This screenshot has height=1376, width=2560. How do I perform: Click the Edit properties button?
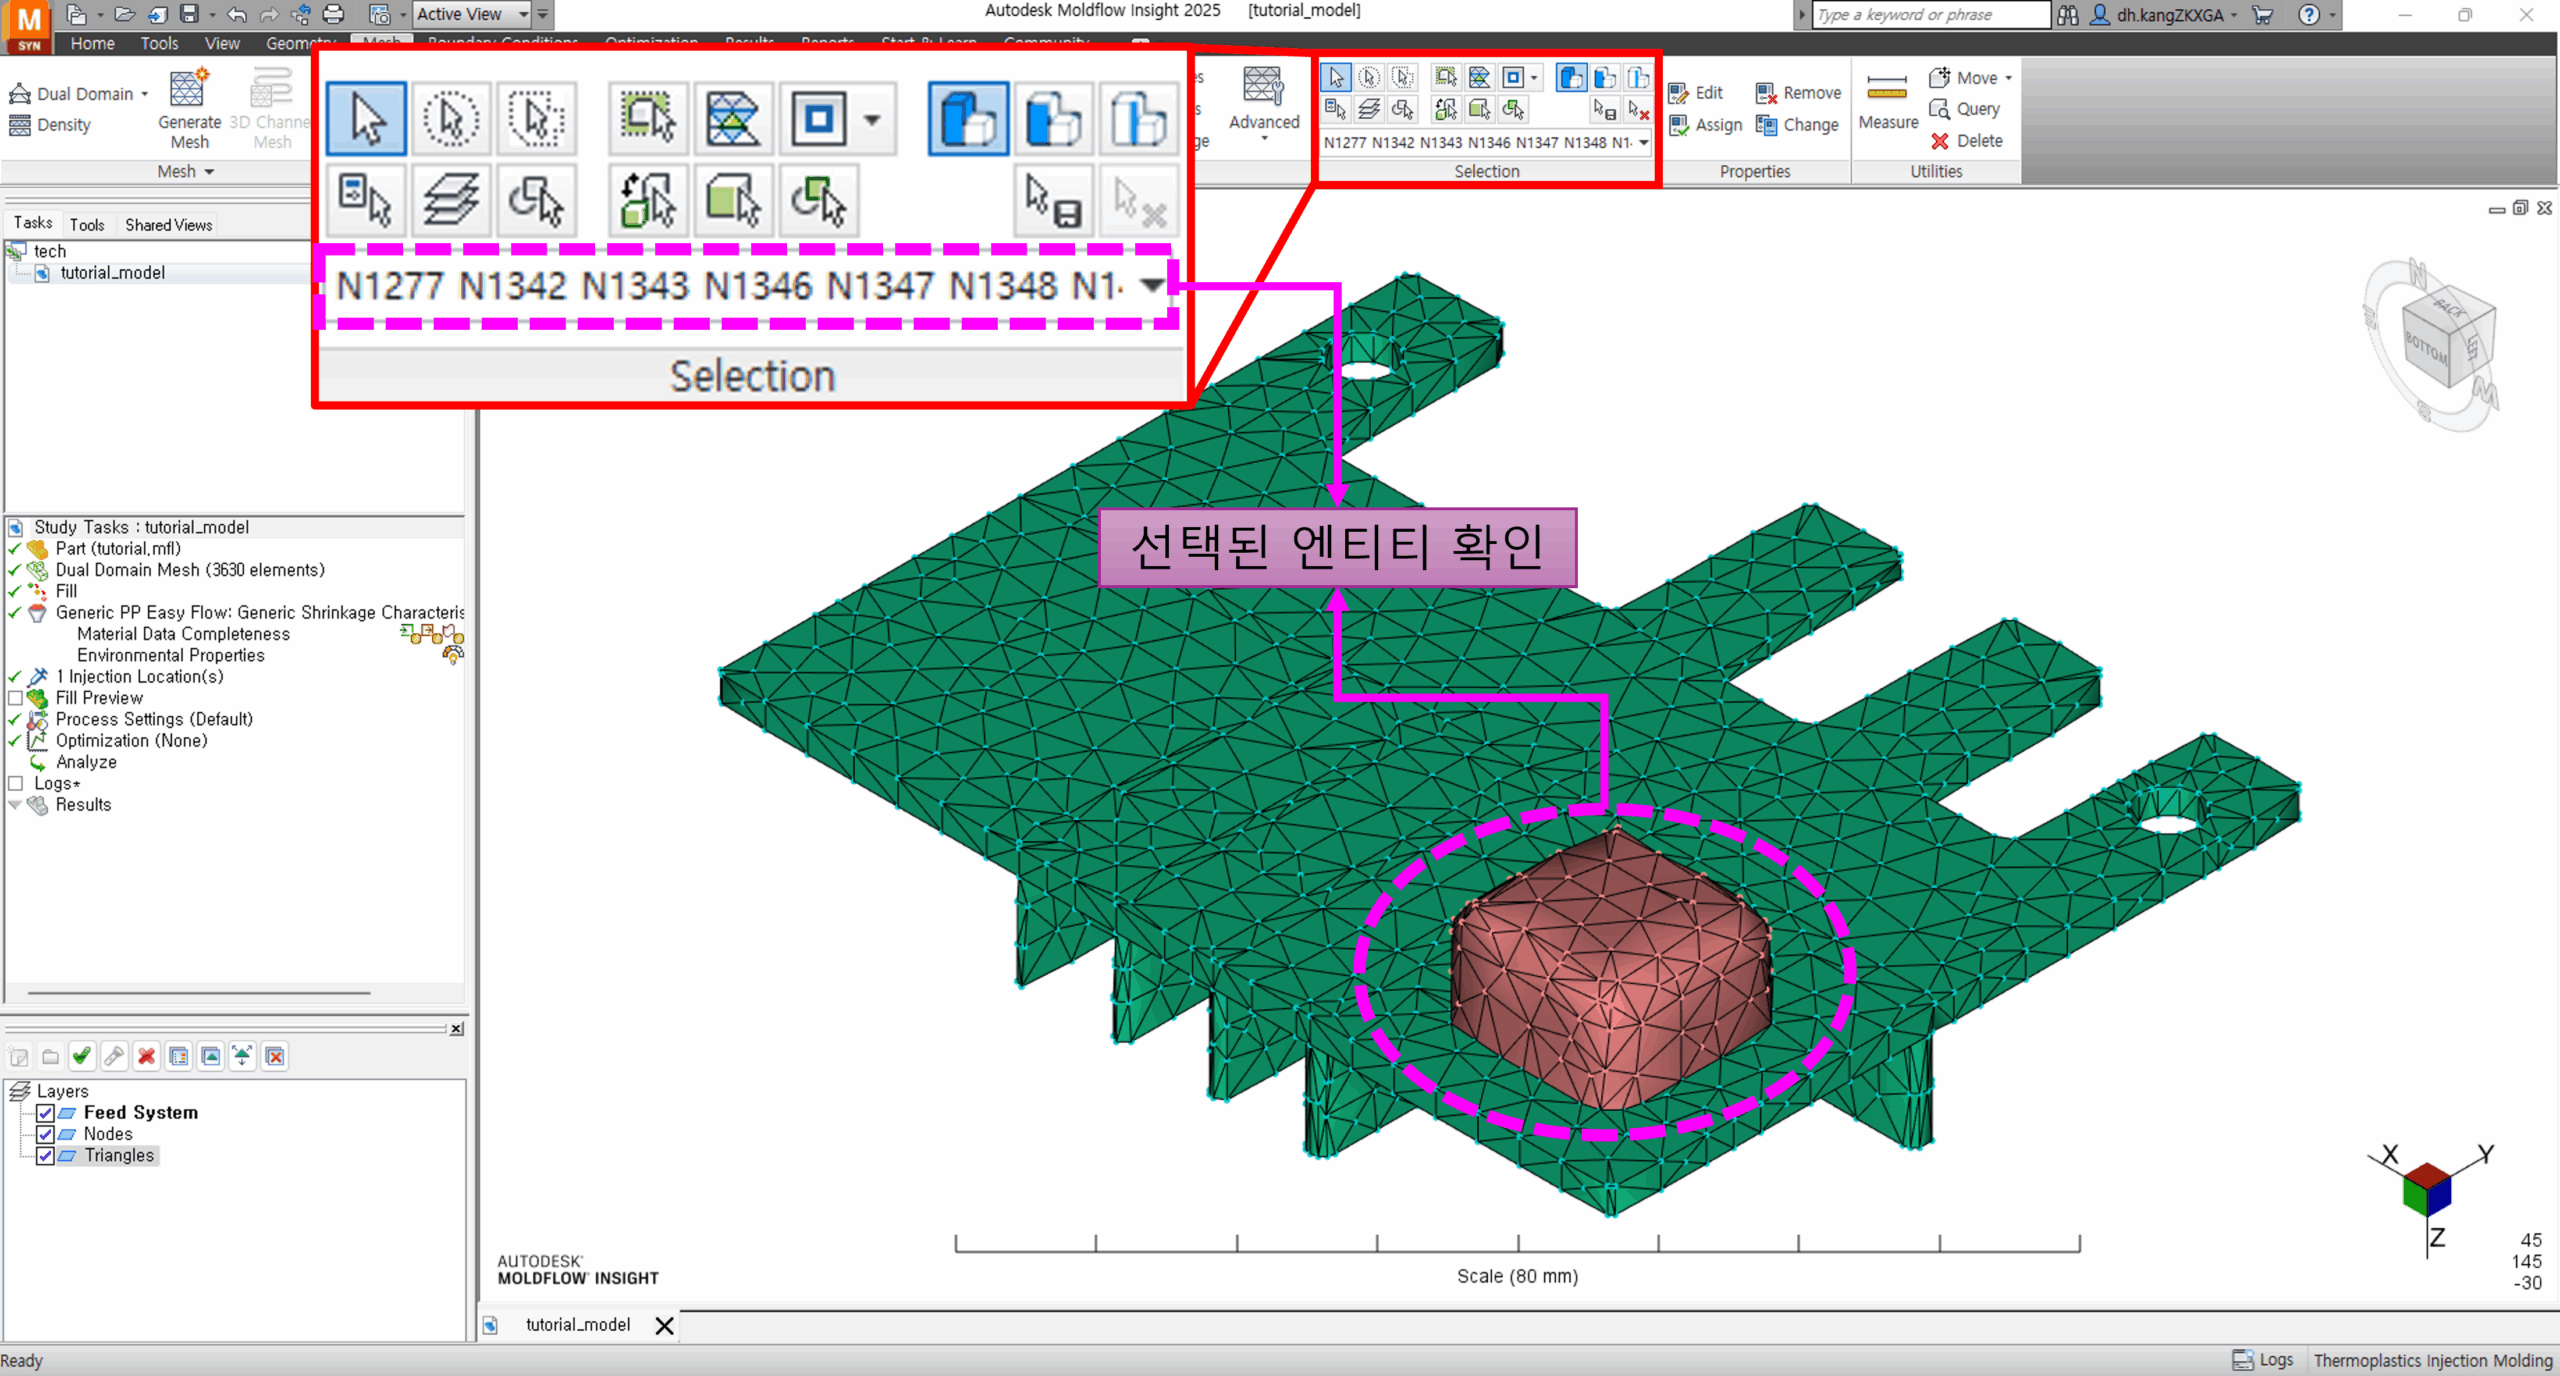(x=1696, y=92)
